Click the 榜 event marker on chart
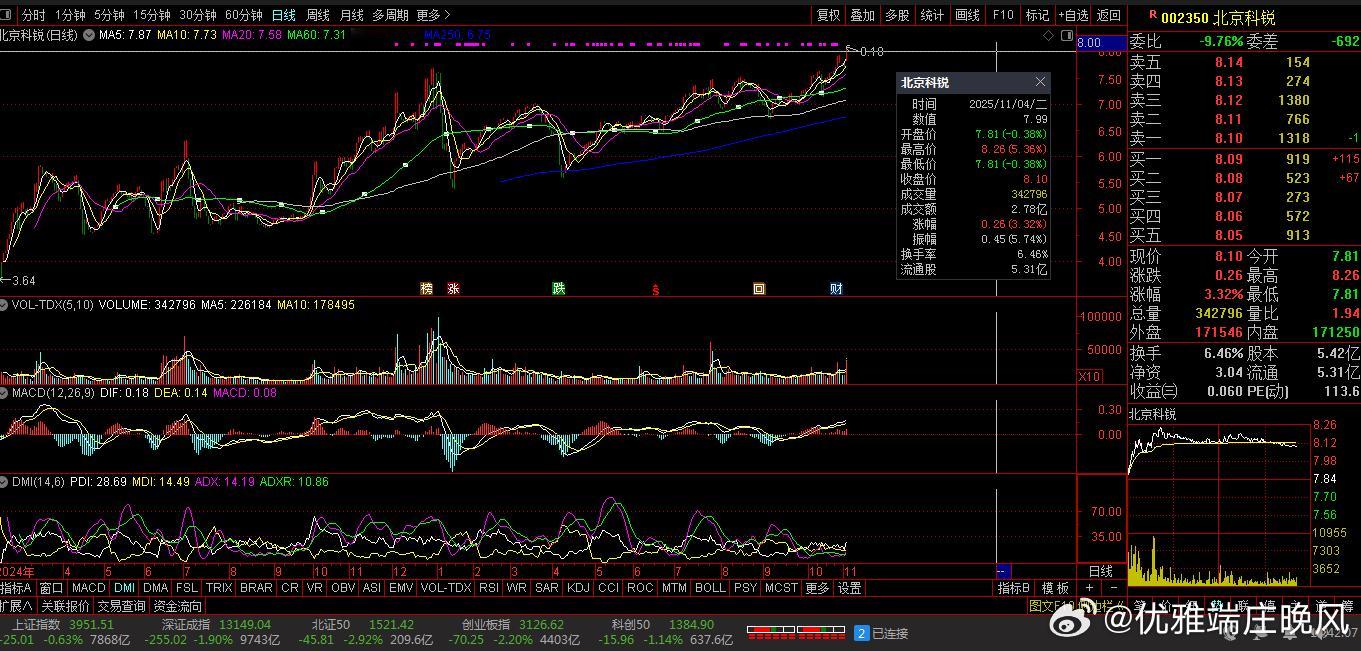Screen dimensions: 1361x651 click(x=427, y=289)
